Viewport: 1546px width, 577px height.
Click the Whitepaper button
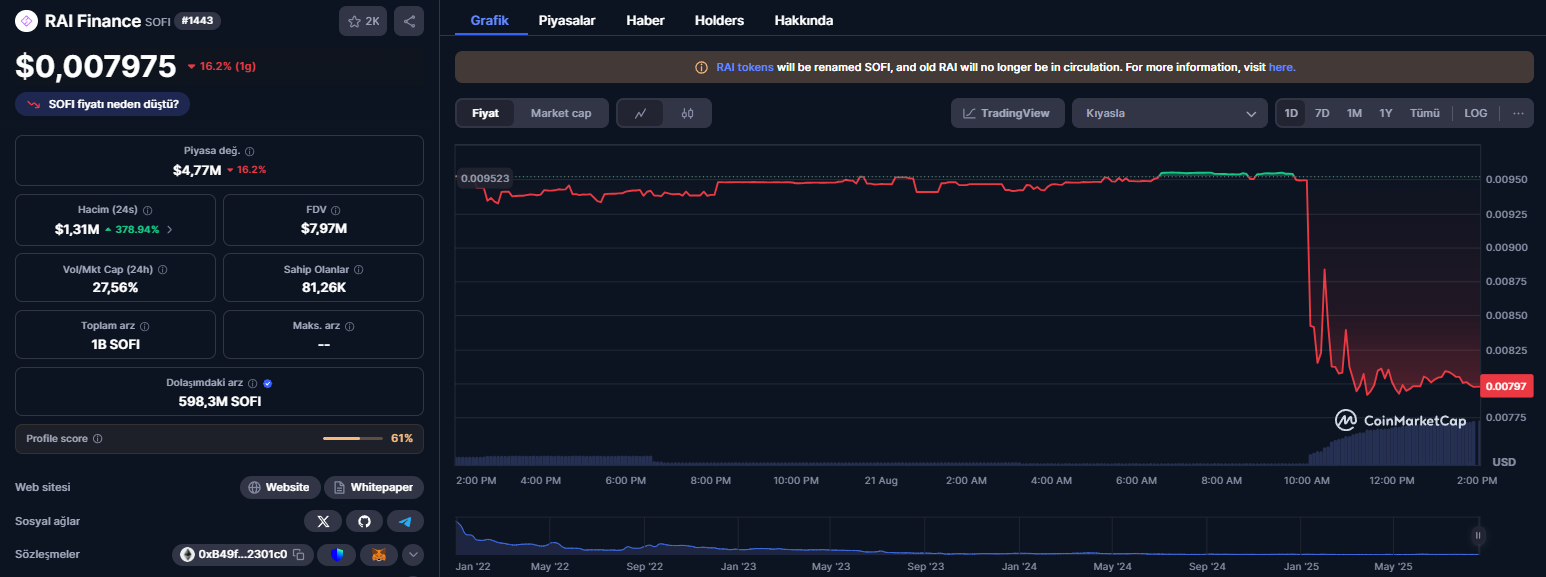pos(374,487)
